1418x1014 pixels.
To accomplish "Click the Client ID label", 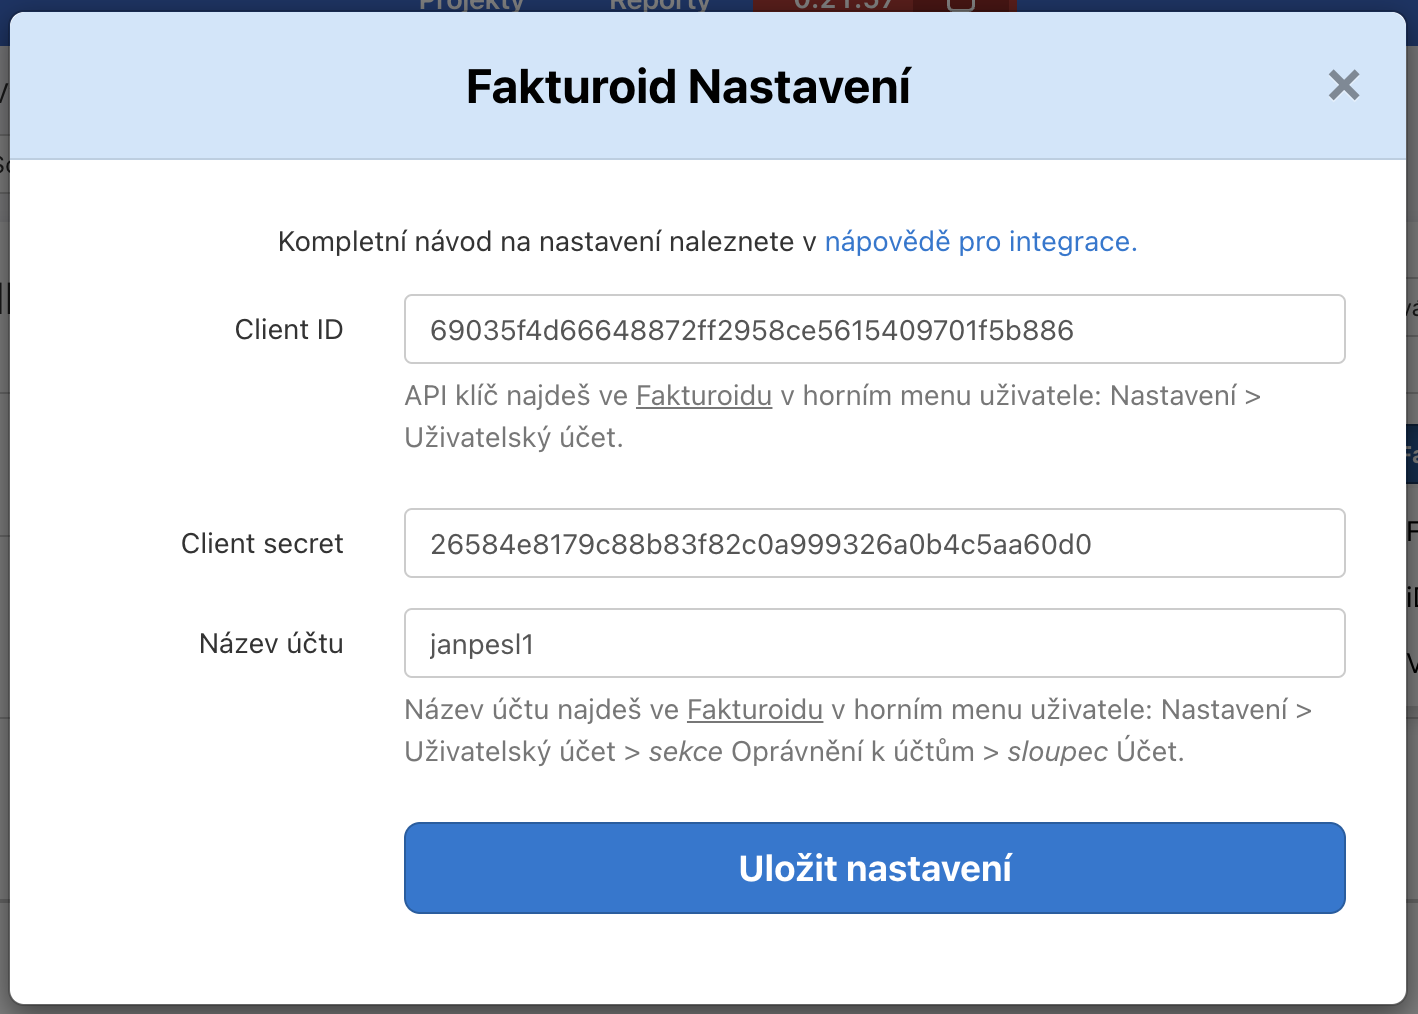I will (x=289, y=330).
